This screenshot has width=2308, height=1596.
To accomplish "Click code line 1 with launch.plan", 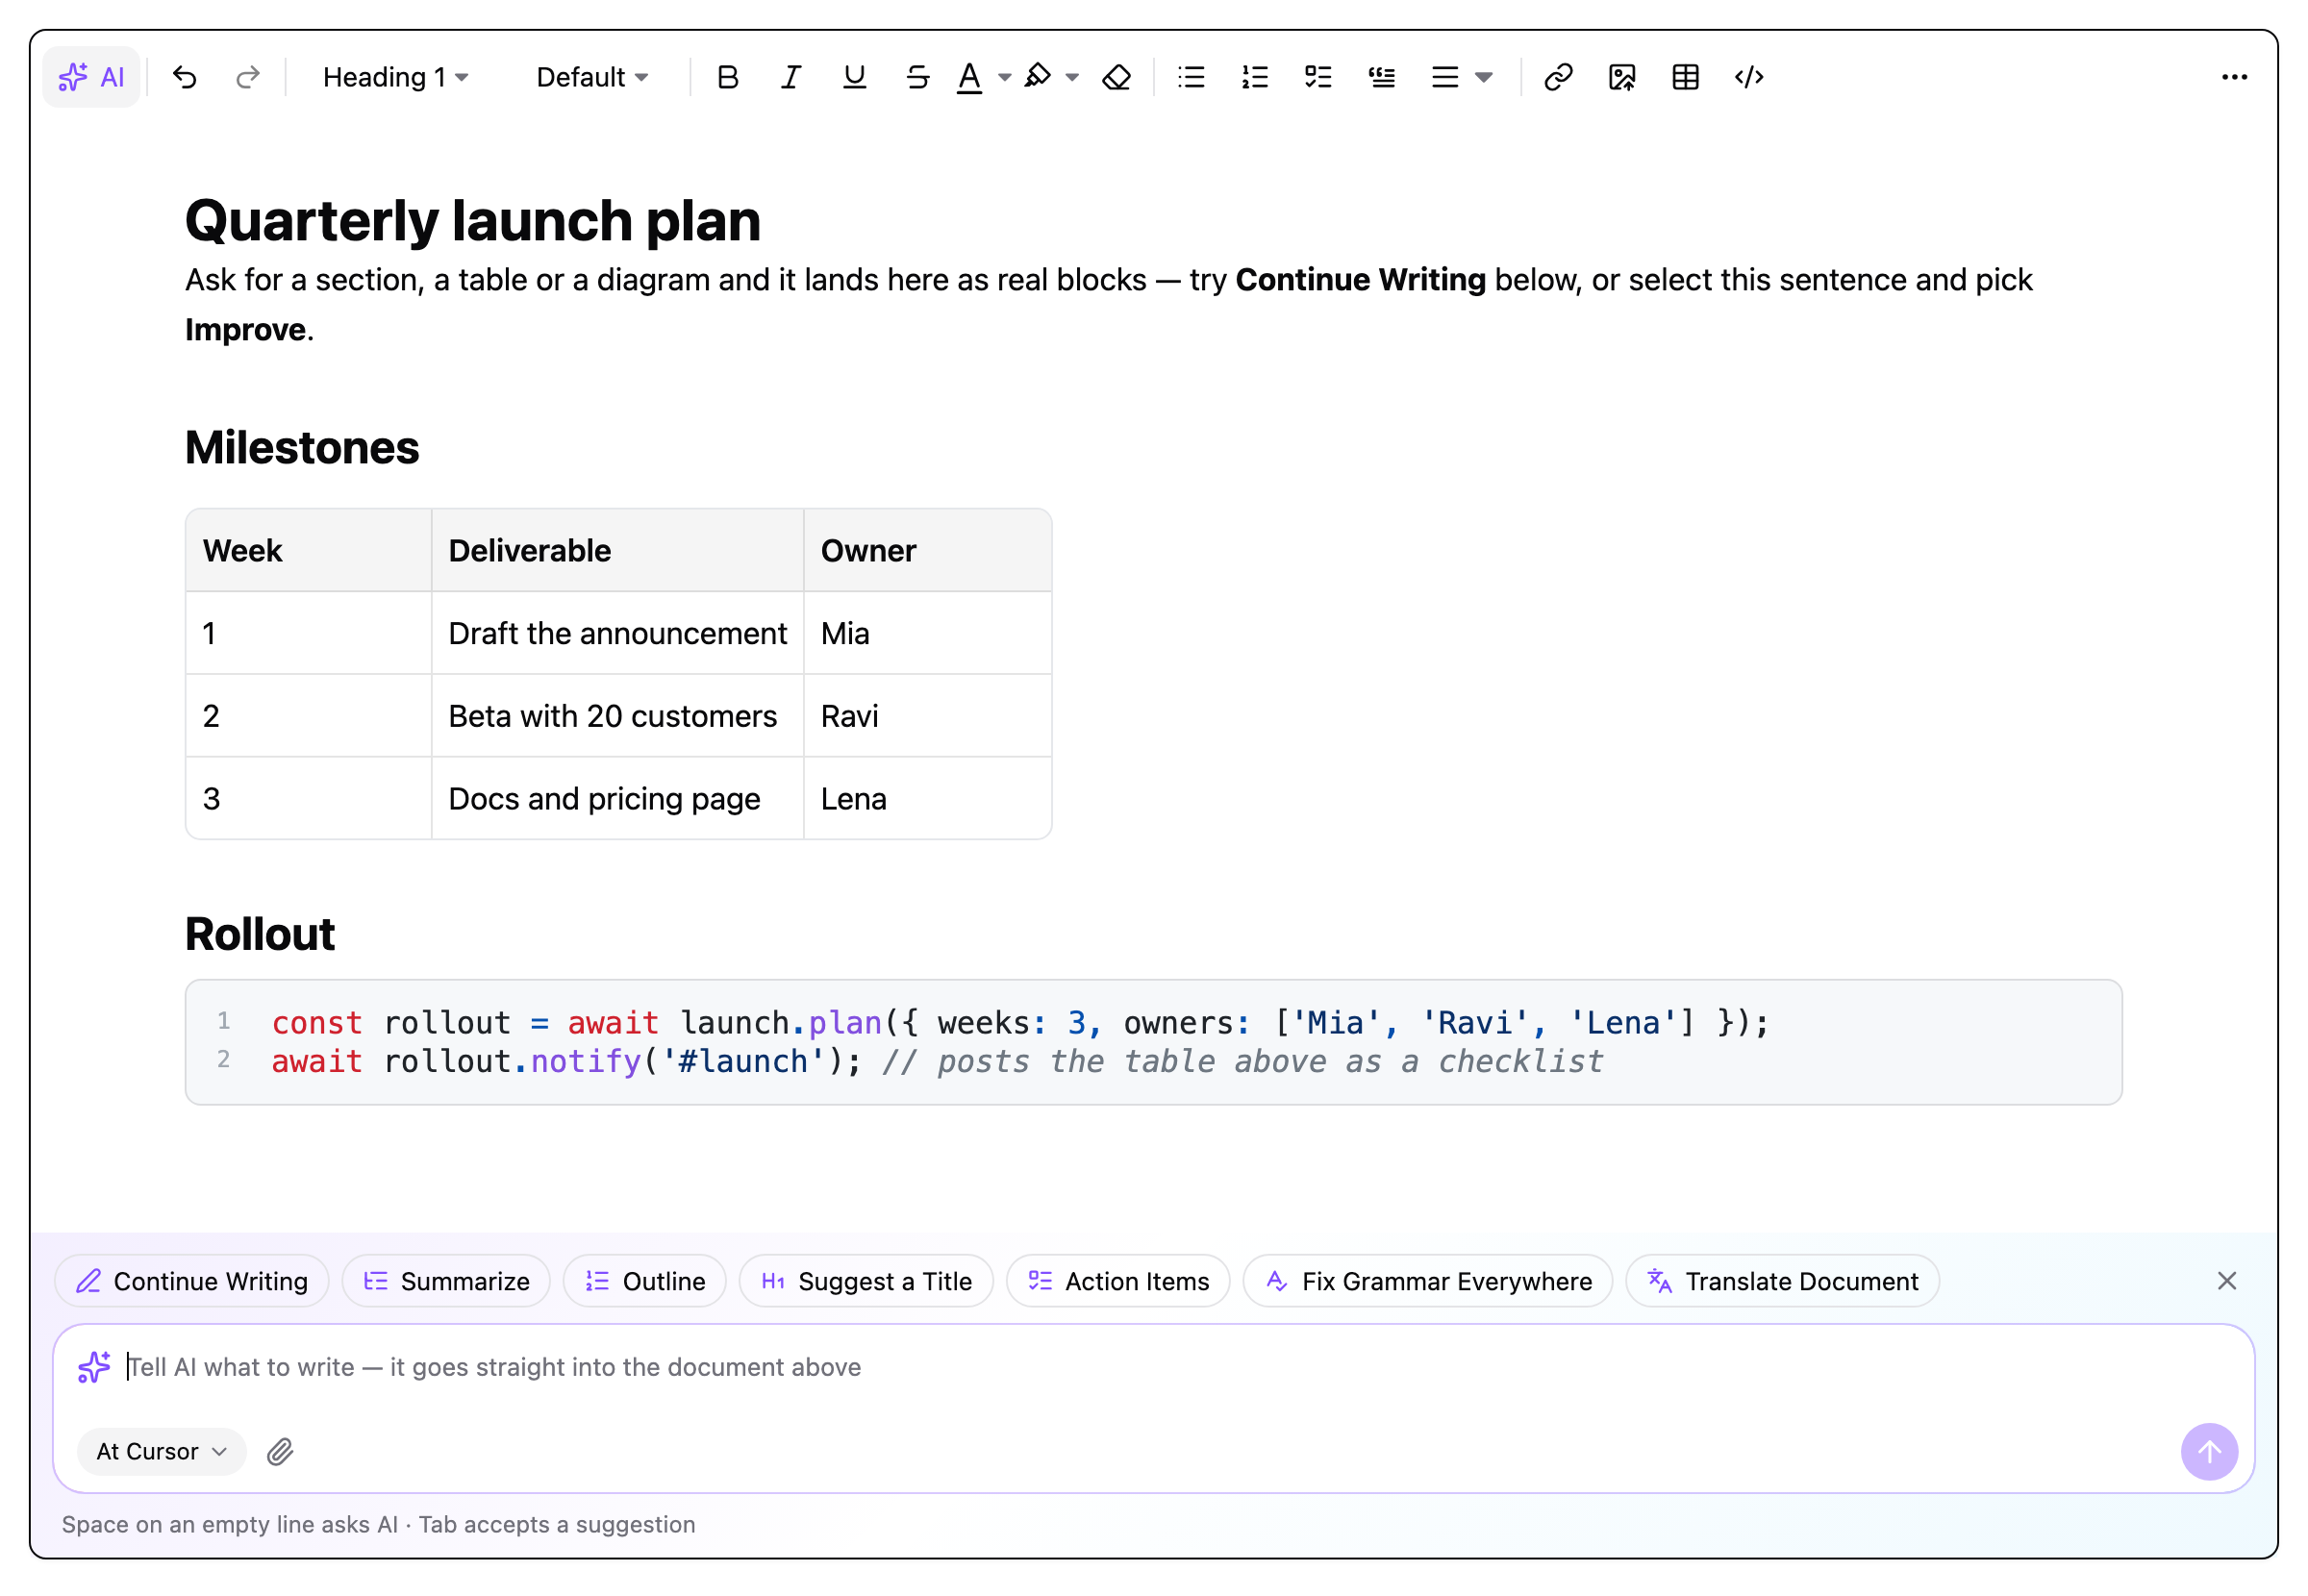I will pos(1020,1023).
